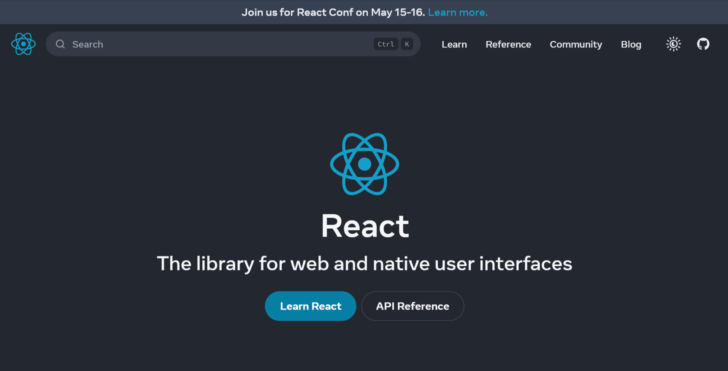
Task: Open the Reference nav item
Action: [x=508, y=45]
